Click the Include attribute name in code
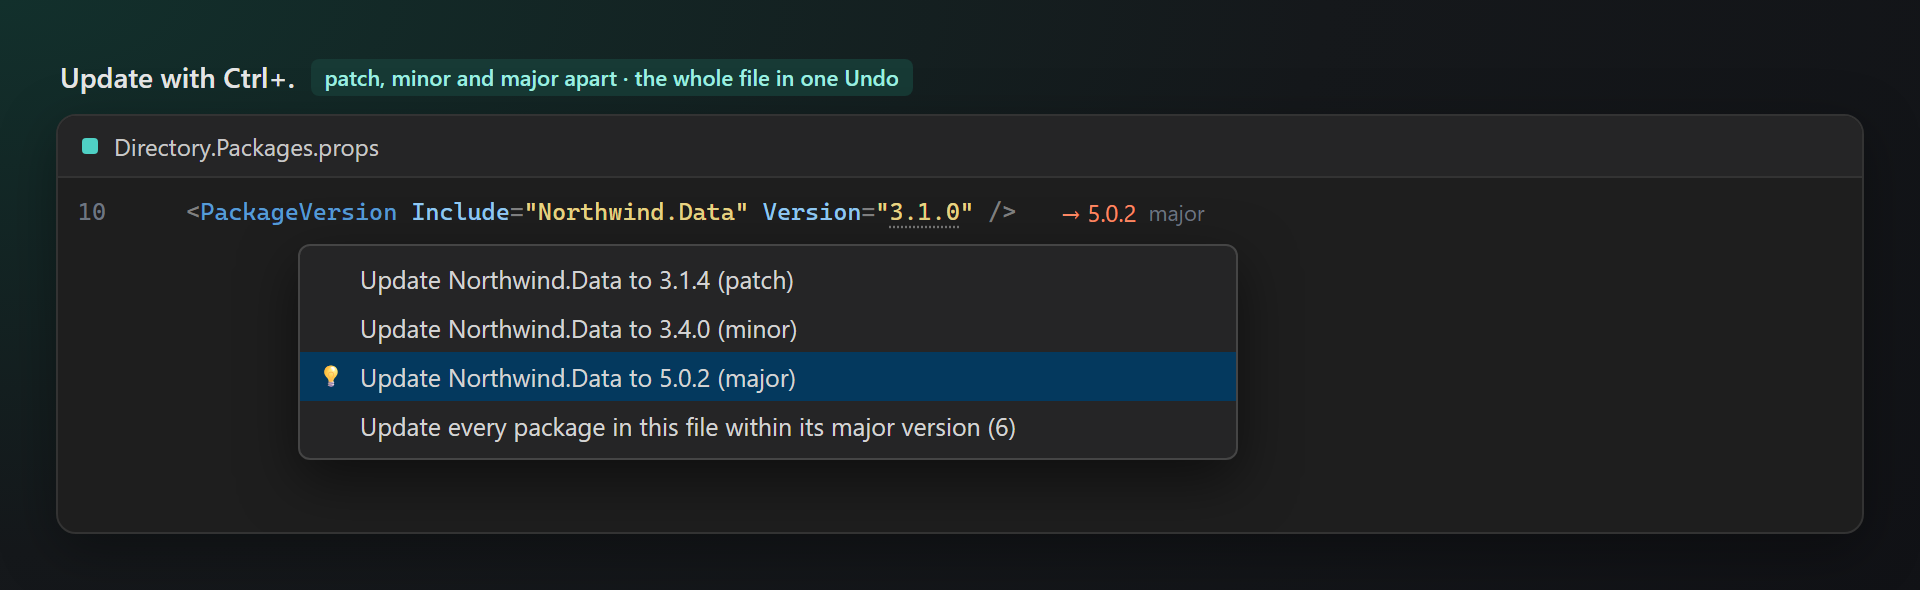Image resolution: width=1920 pixels, height=590 pixels. [461, 213]
